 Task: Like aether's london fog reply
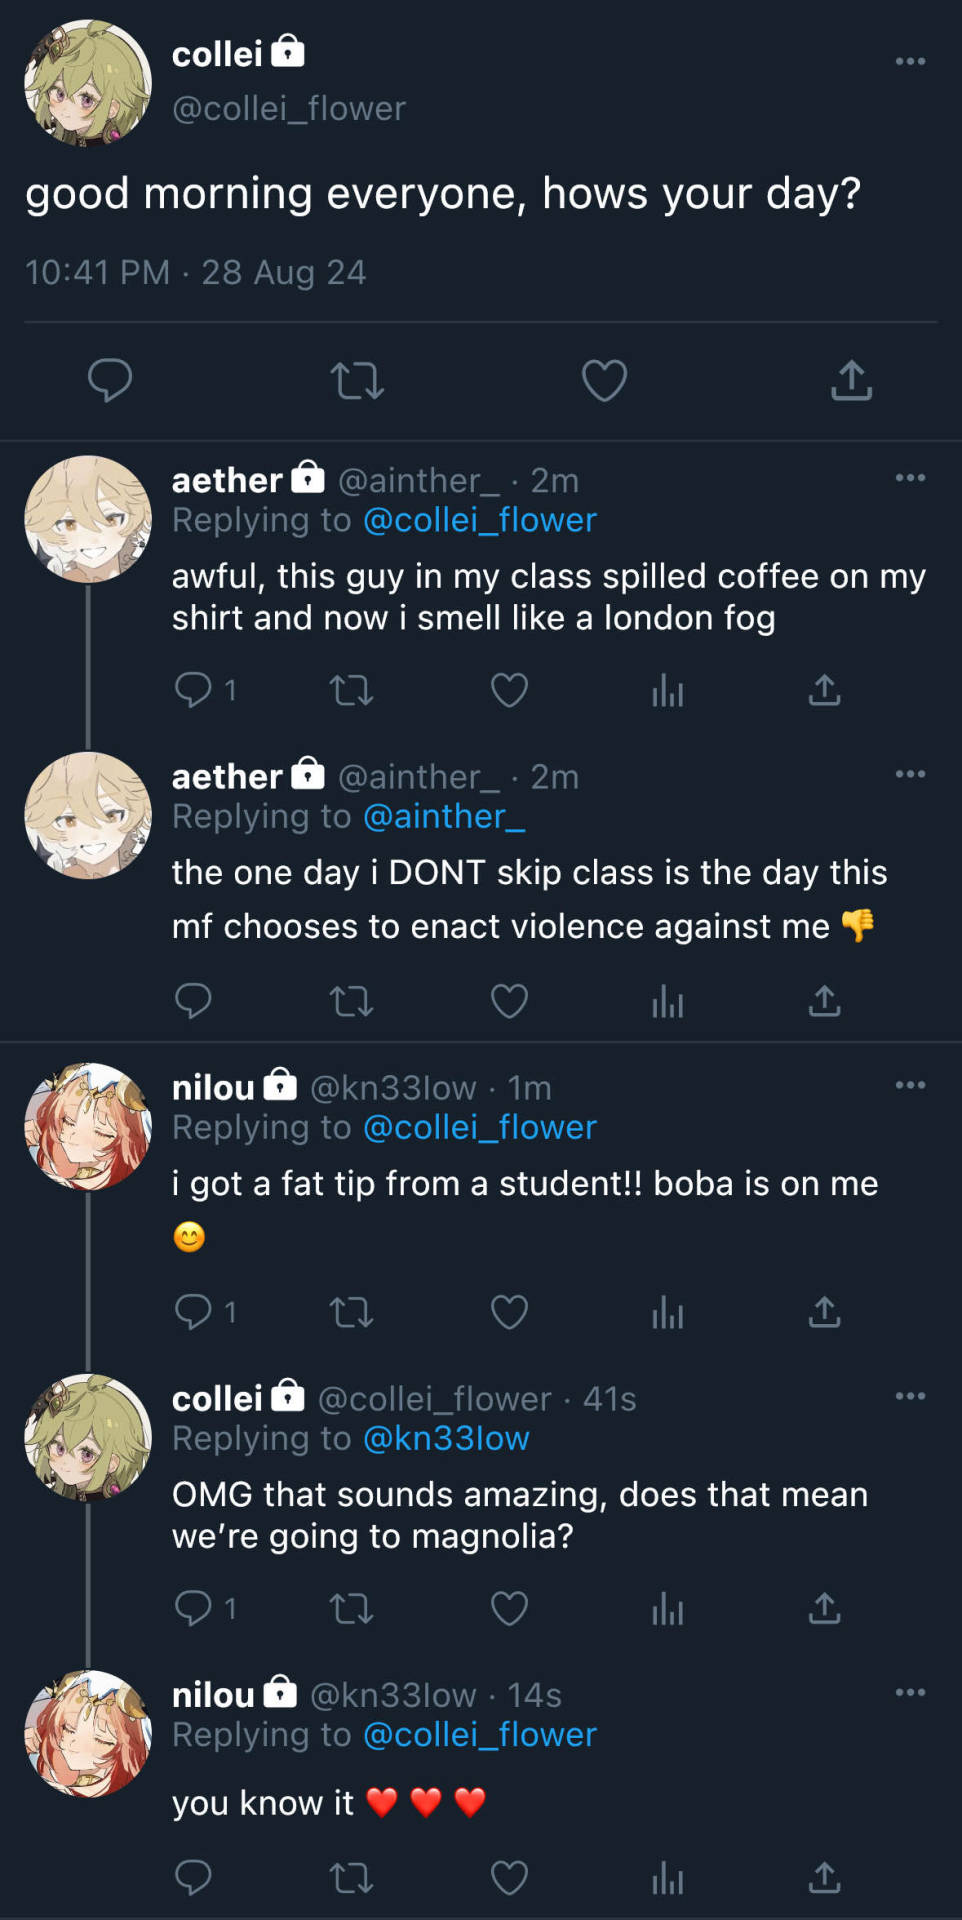coord(509,690)
